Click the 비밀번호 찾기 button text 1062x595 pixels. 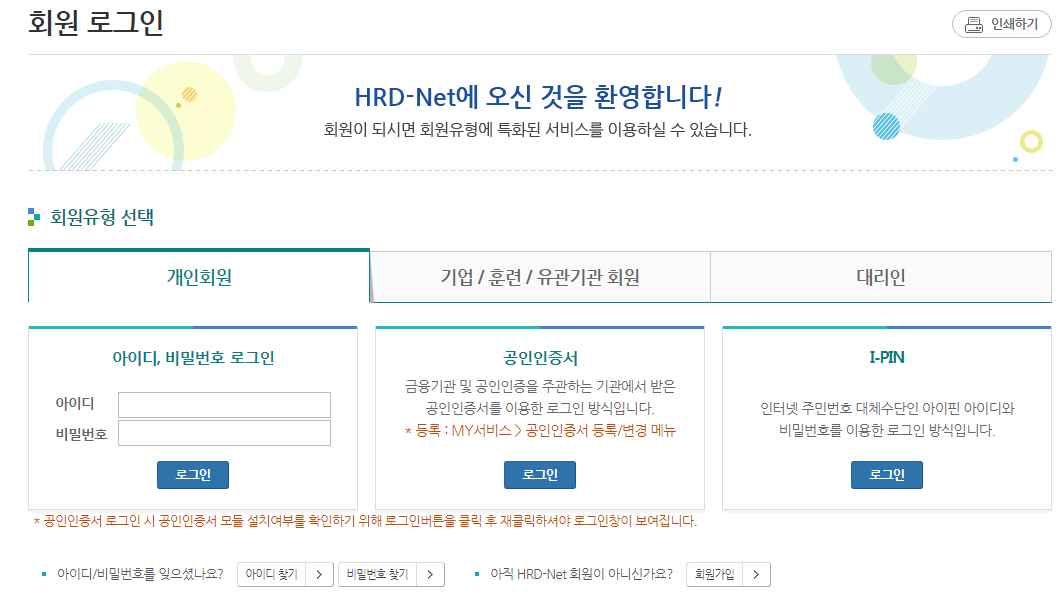click(x=377, y=574)
